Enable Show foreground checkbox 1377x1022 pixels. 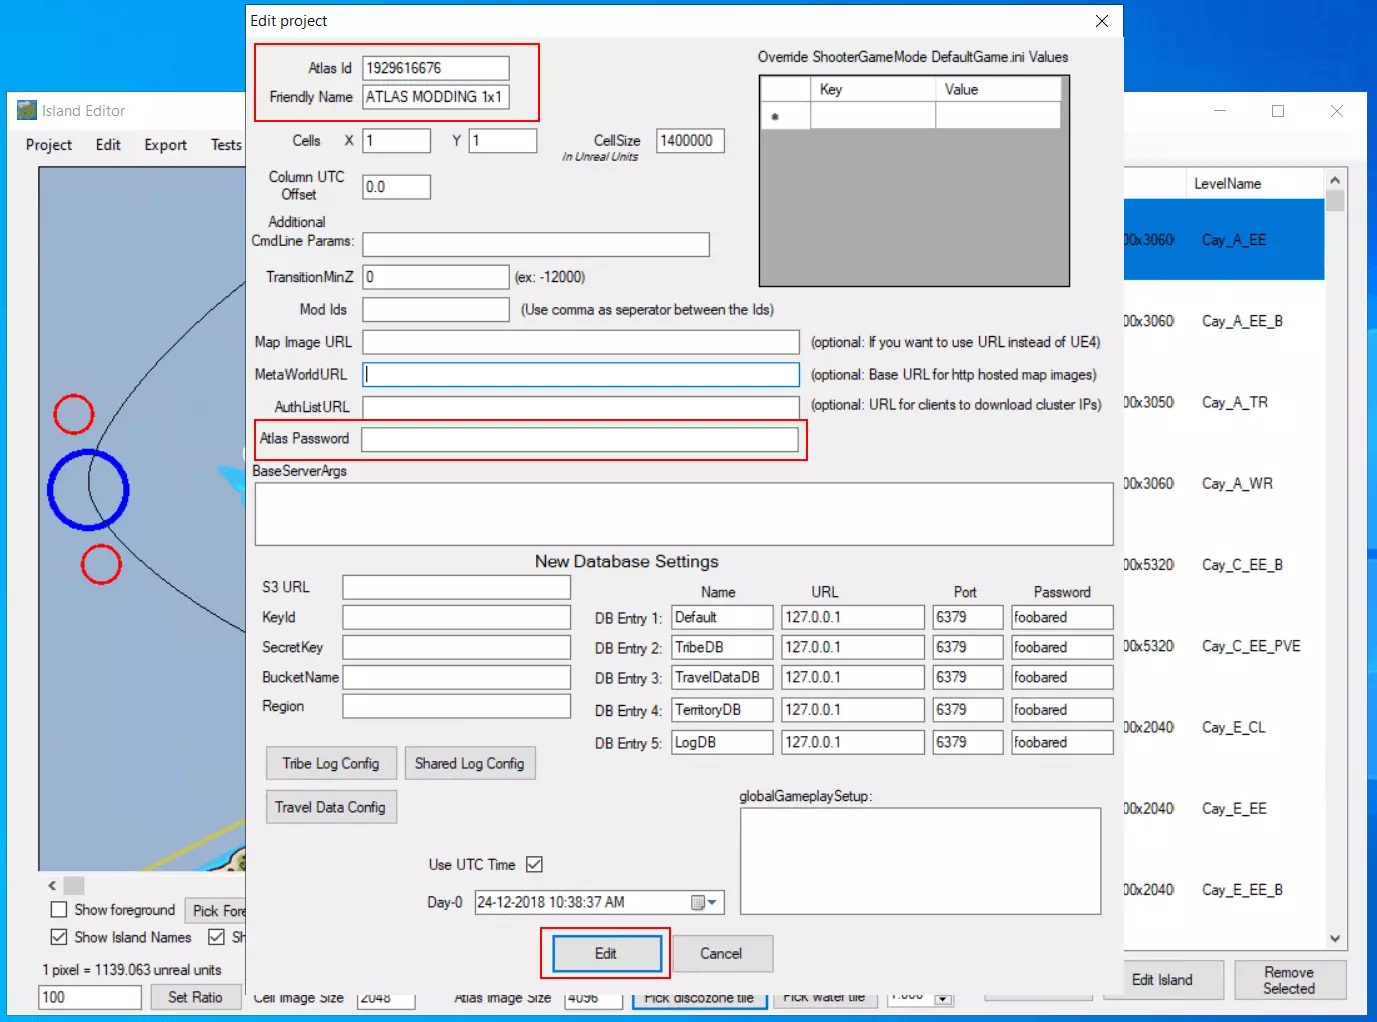tap(59, 910)
